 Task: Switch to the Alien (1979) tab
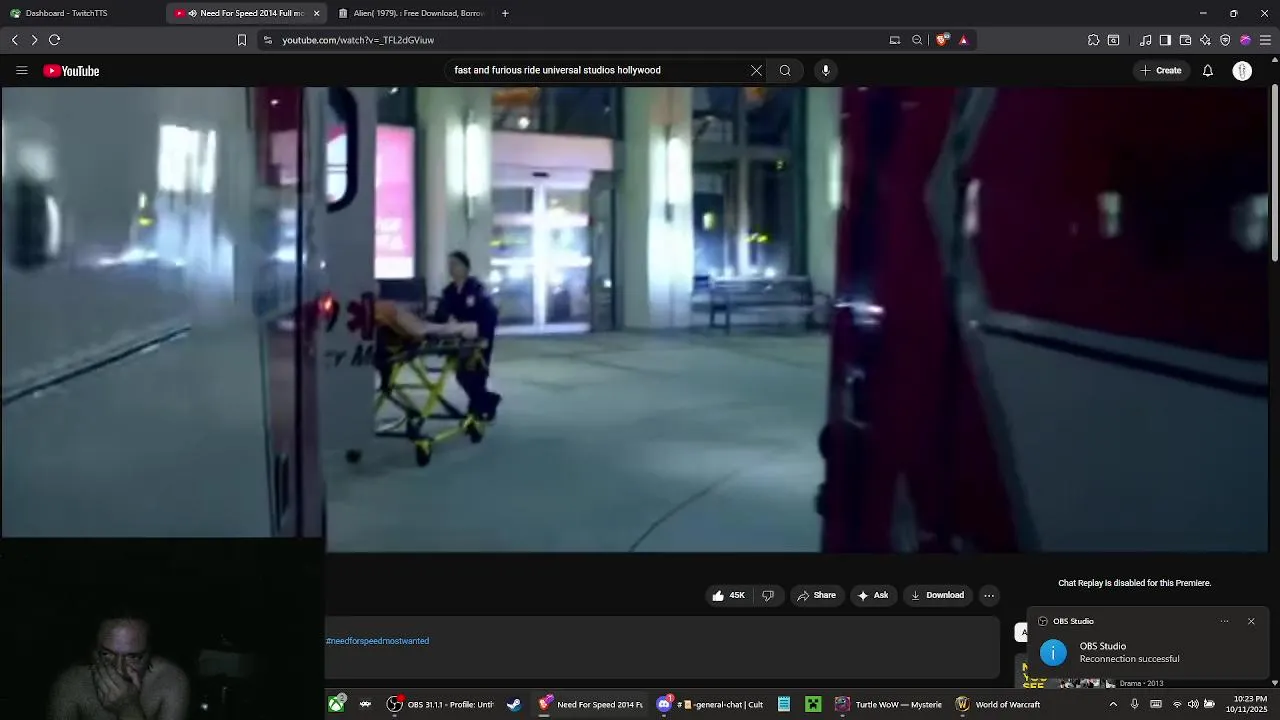(411, 13)
